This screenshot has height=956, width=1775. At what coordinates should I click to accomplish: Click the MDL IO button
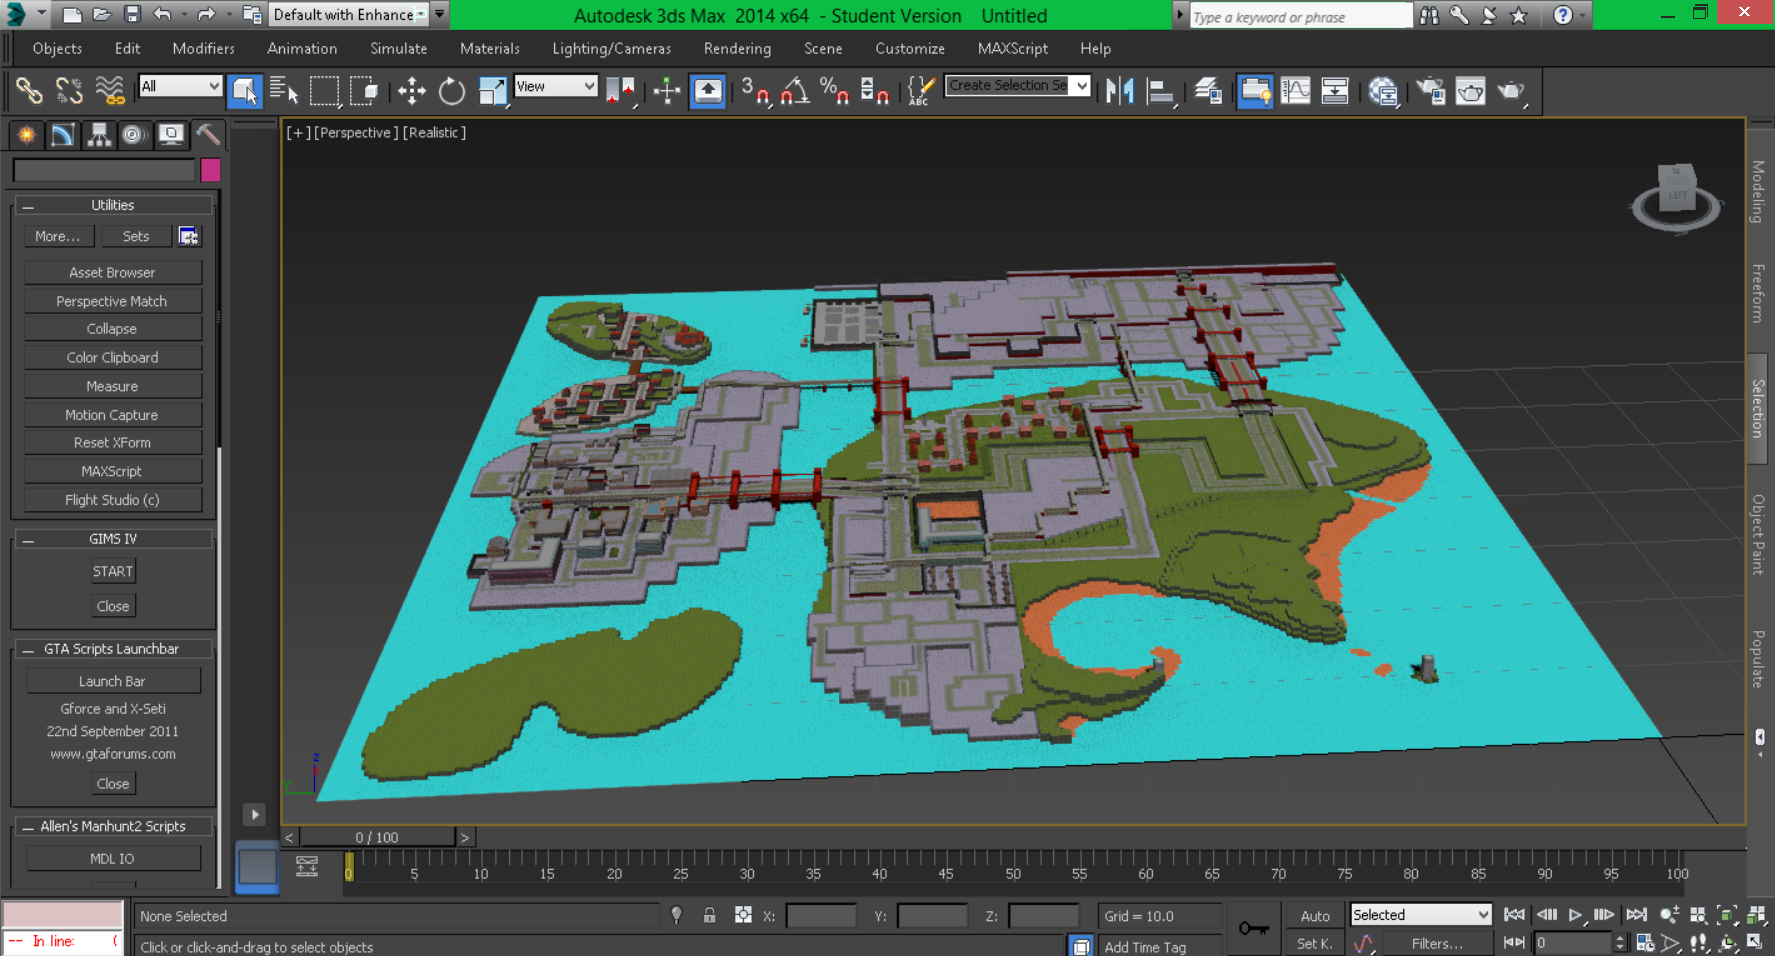click(x=113, y=859)
